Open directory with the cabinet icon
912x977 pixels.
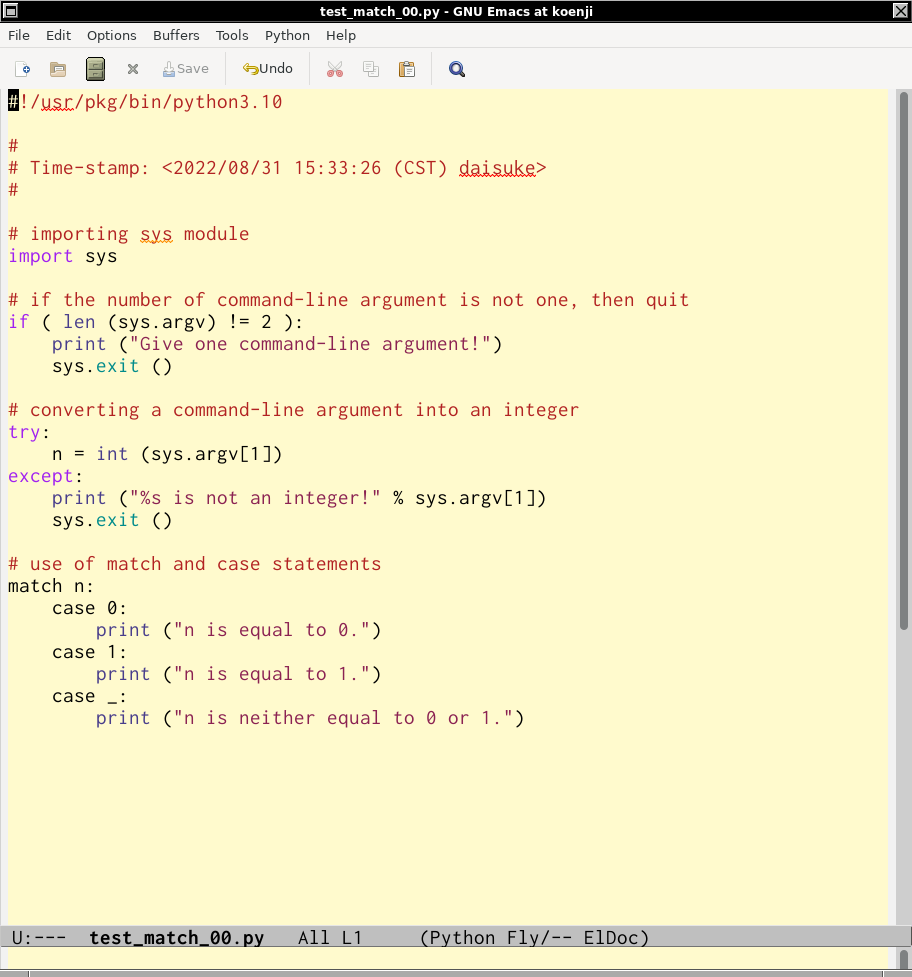tap(95, 69)
